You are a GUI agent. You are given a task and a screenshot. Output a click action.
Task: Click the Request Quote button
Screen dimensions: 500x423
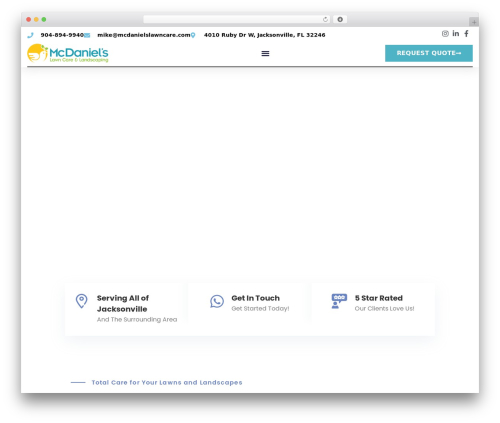pos(429,53)
